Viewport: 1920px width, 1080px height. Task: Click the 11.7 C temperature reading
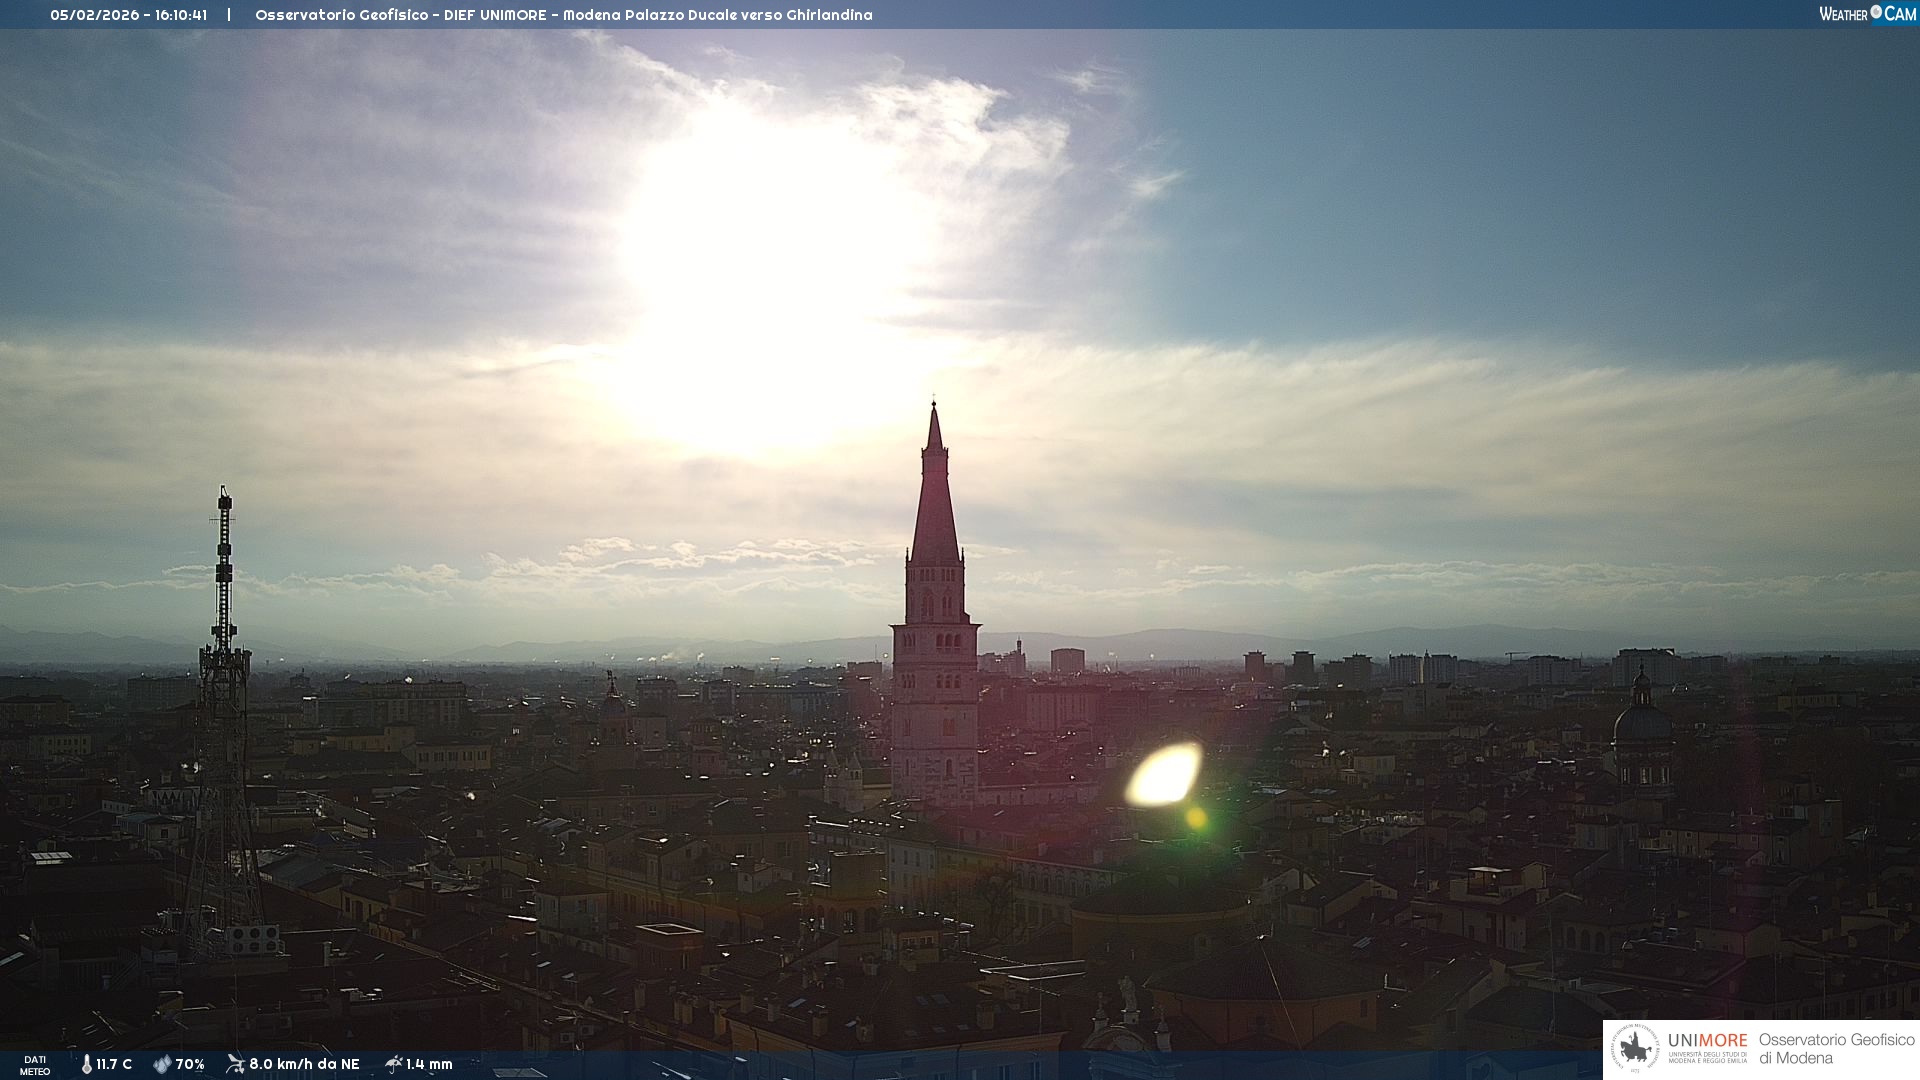pyautogui.click(x=114, y=1064)
